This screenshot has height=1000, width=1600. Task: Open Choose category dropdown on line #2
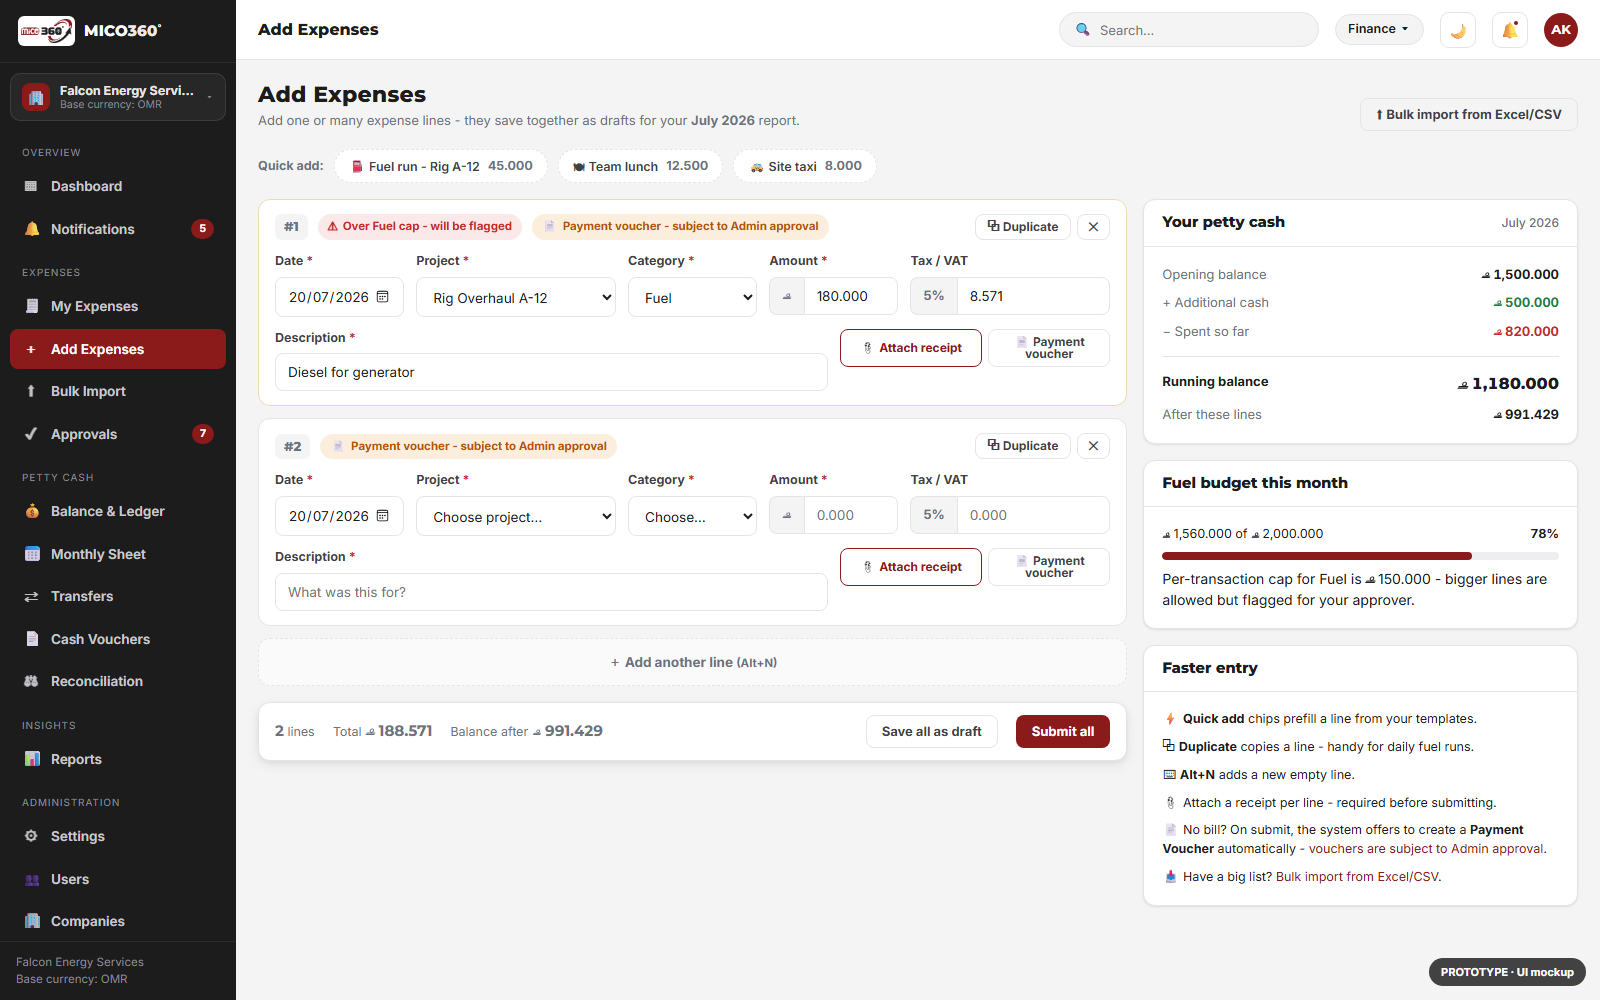[x=692, y=516]
